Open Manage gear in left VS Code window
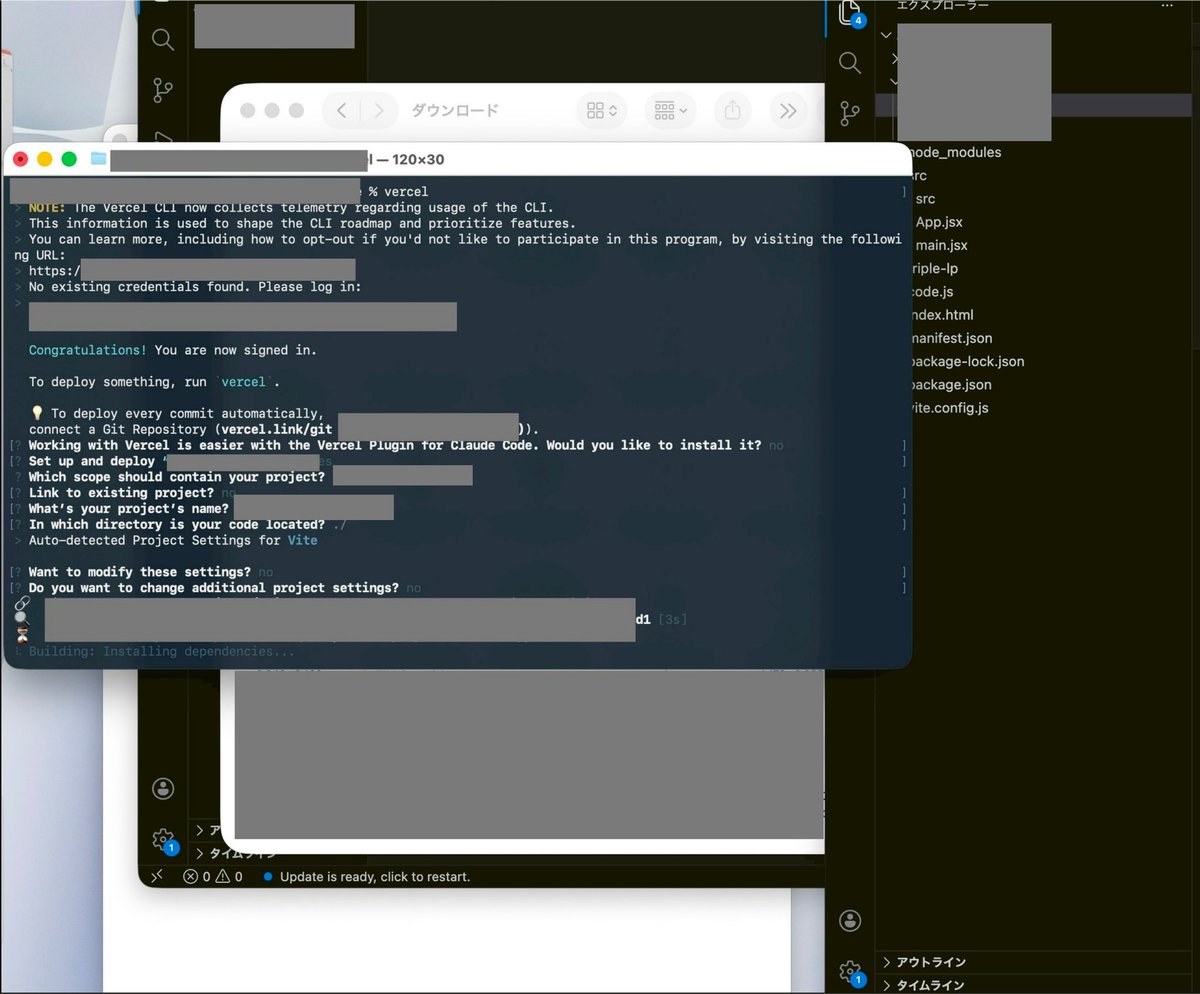Image resolution: width=1200 pixels, height=994 pixels. (163, 839)
